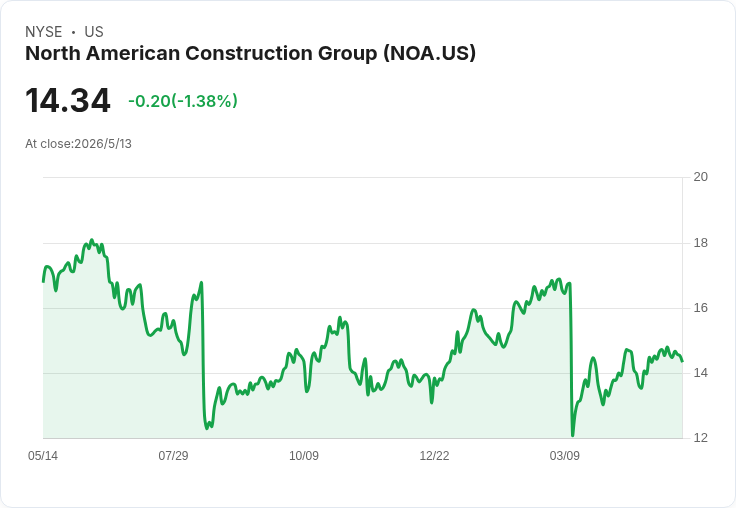
Task: Click the chart trough after the 07/29 drop
Action: [x=207, y=428]
